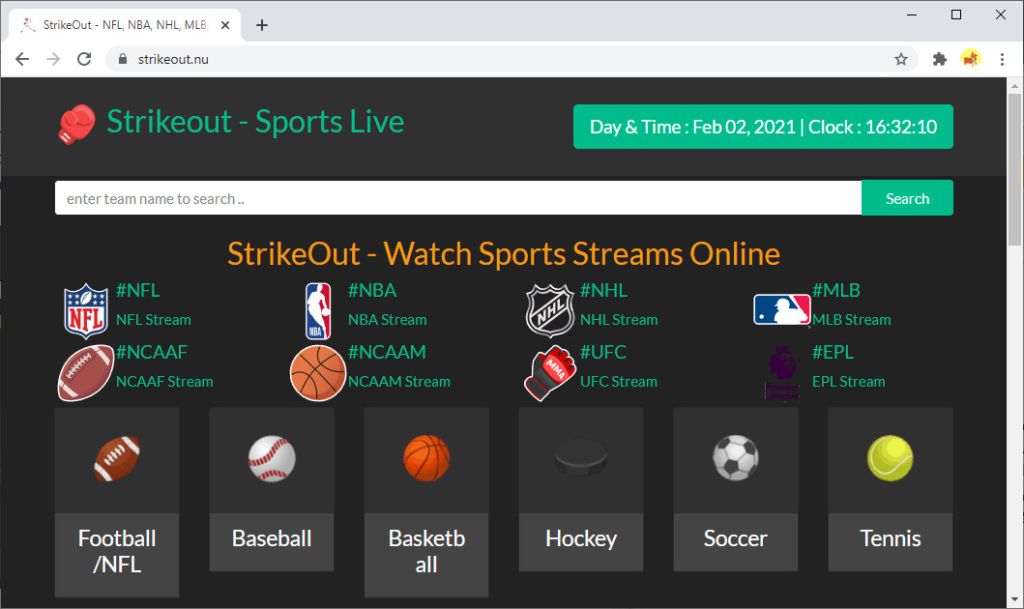This screenshot has width=1024, height=609.
Task: Open the UFC Stream link
Action: click(619, 382)
